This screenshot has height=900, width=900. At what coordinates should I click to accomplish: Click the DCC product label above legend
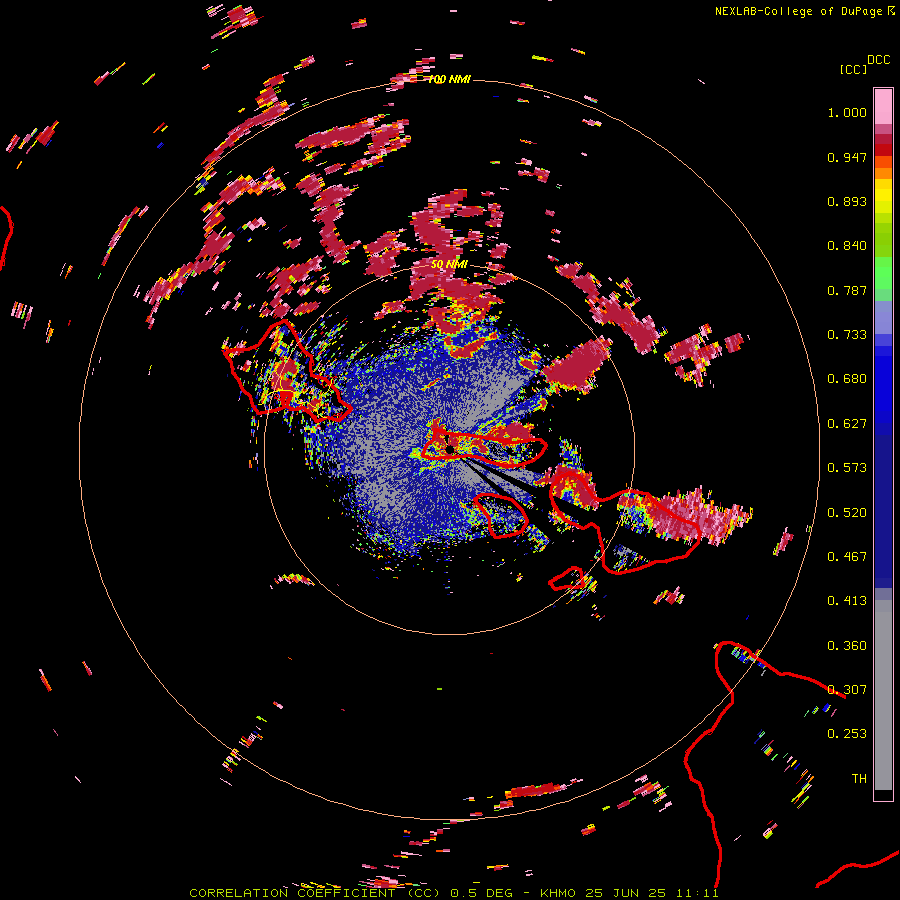(x=879, y=60)
